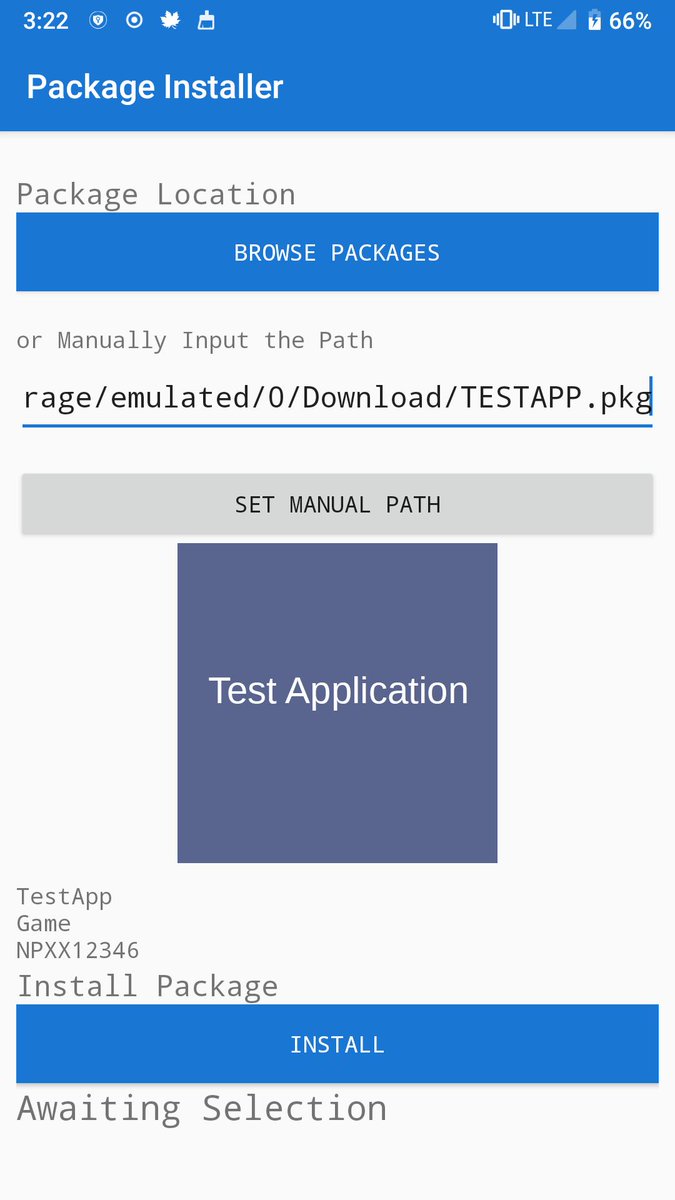Tap the shield icon in status bar
Viewport: 675px width, 1200px height.
coord(98,20)
